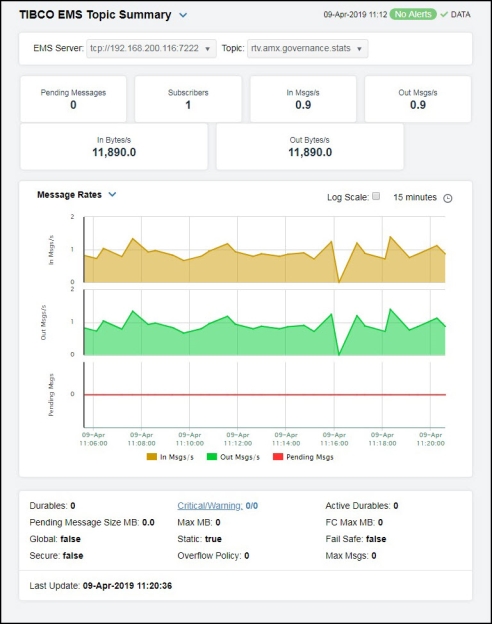492x624 pixels.
Task: Click the DATA checkmark status icon
Action: (444, 15)
